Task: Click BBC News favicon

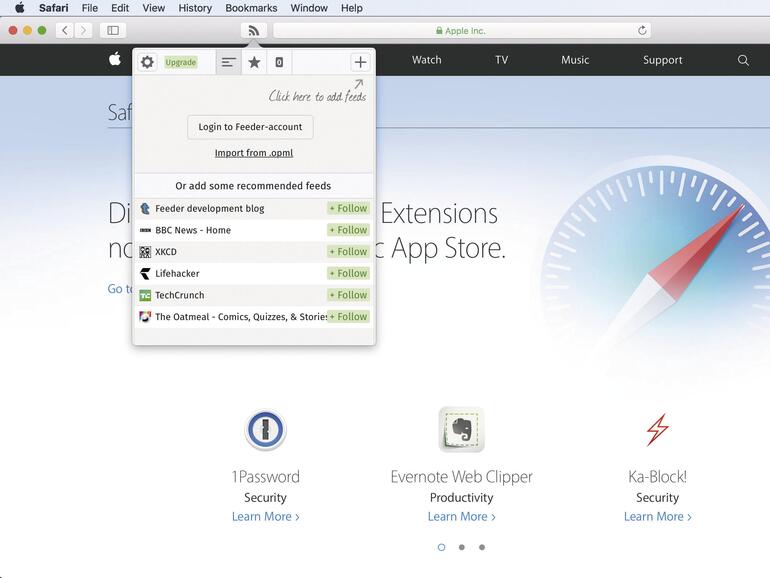Action: (145, 230)
